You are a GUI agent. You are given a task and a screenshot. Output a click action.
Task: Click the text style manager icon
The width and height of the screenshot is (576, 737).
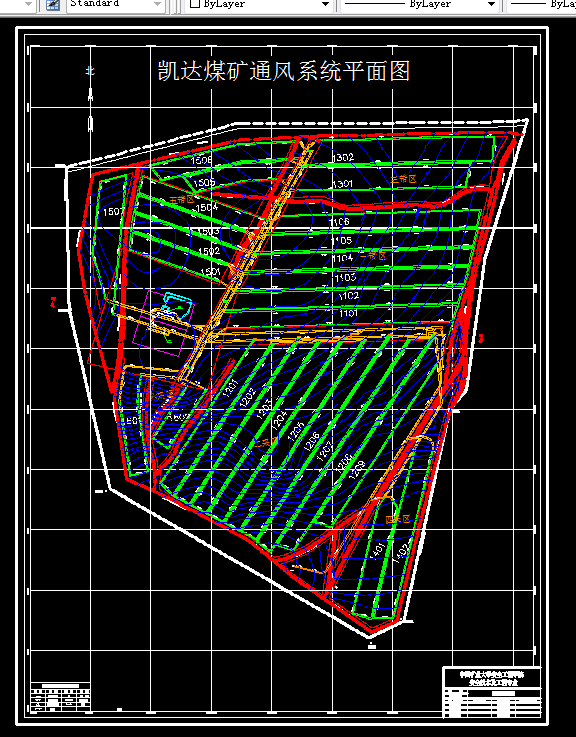point(53,5)
